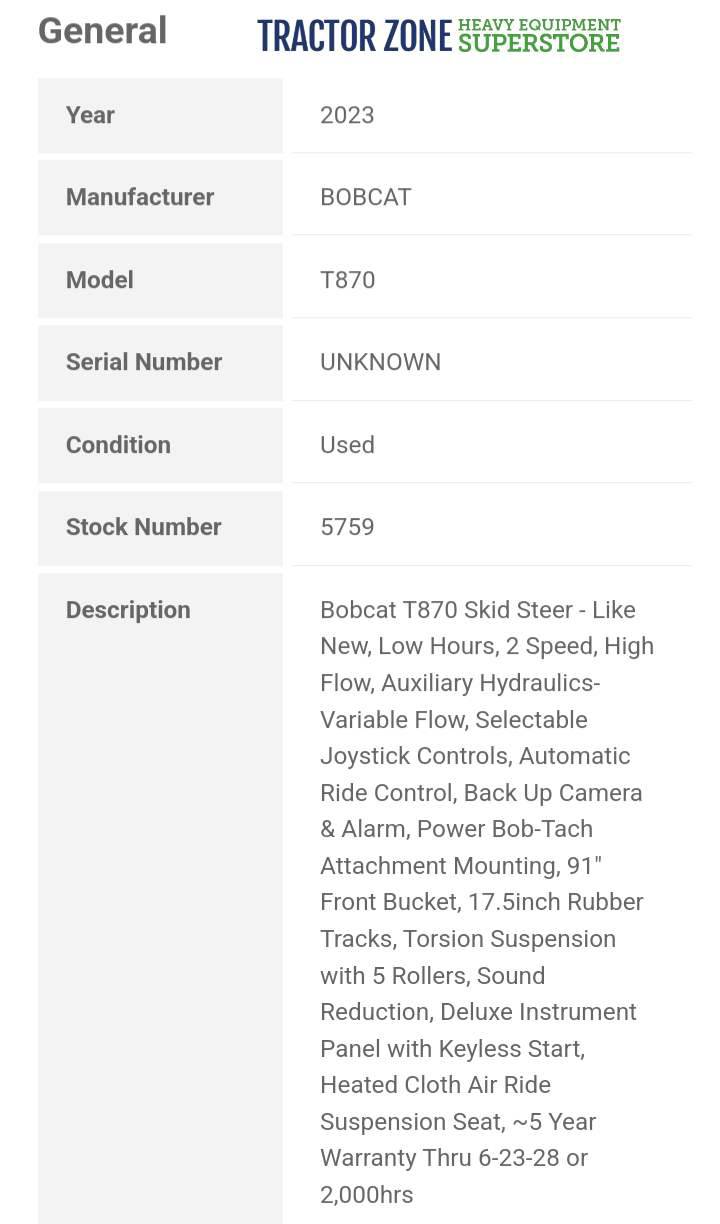Click the Stock Number row label
Image resolution: width=720 pixels, height=1224 pixels.
coord(144,527)
